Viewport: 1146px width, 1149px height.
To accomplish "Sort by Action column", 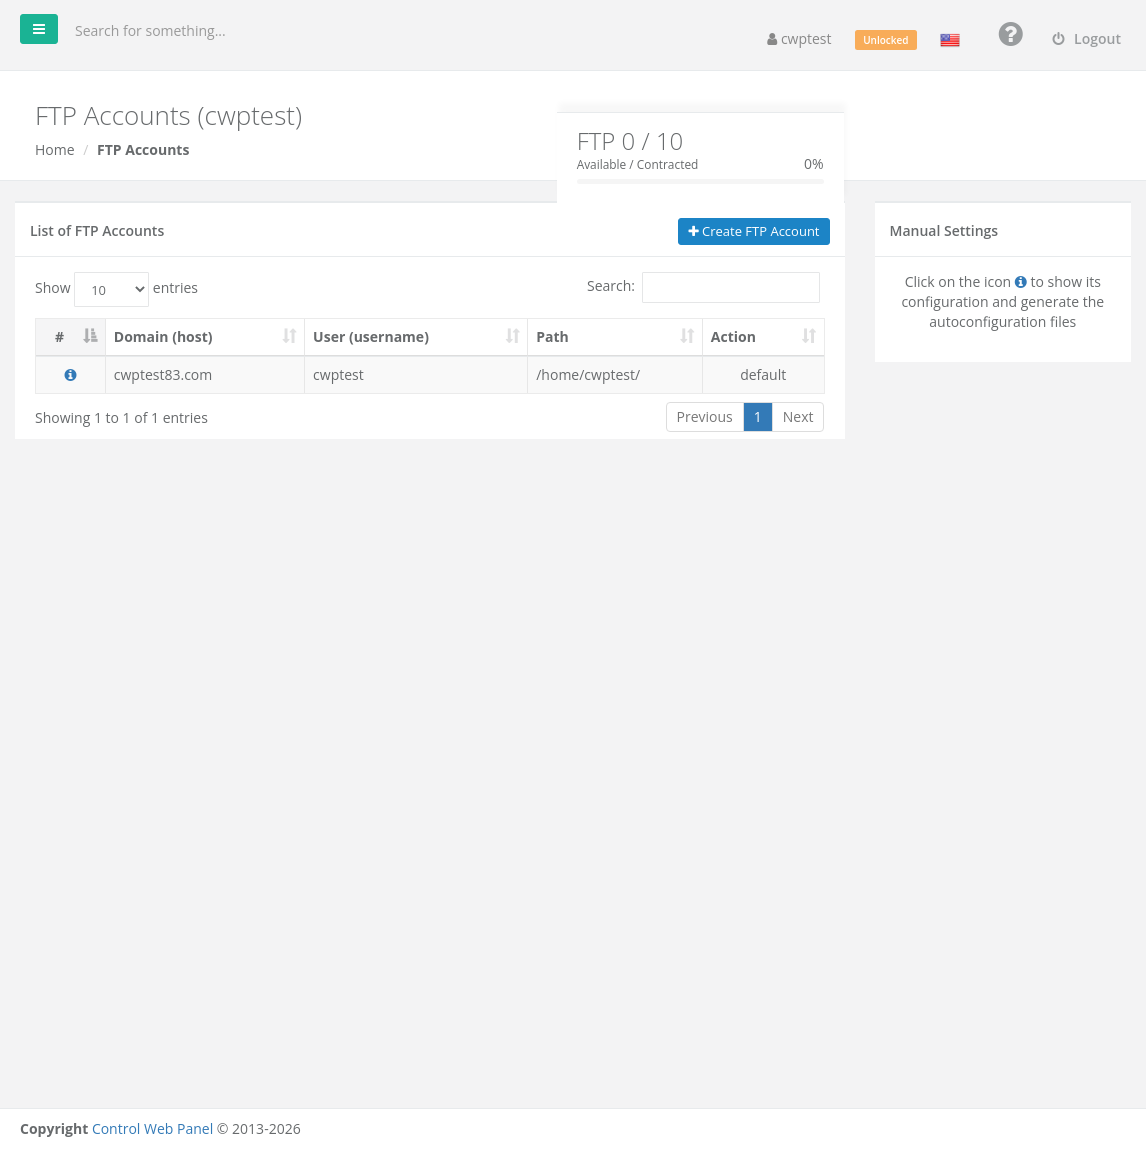I will click(x=764, y=337).
